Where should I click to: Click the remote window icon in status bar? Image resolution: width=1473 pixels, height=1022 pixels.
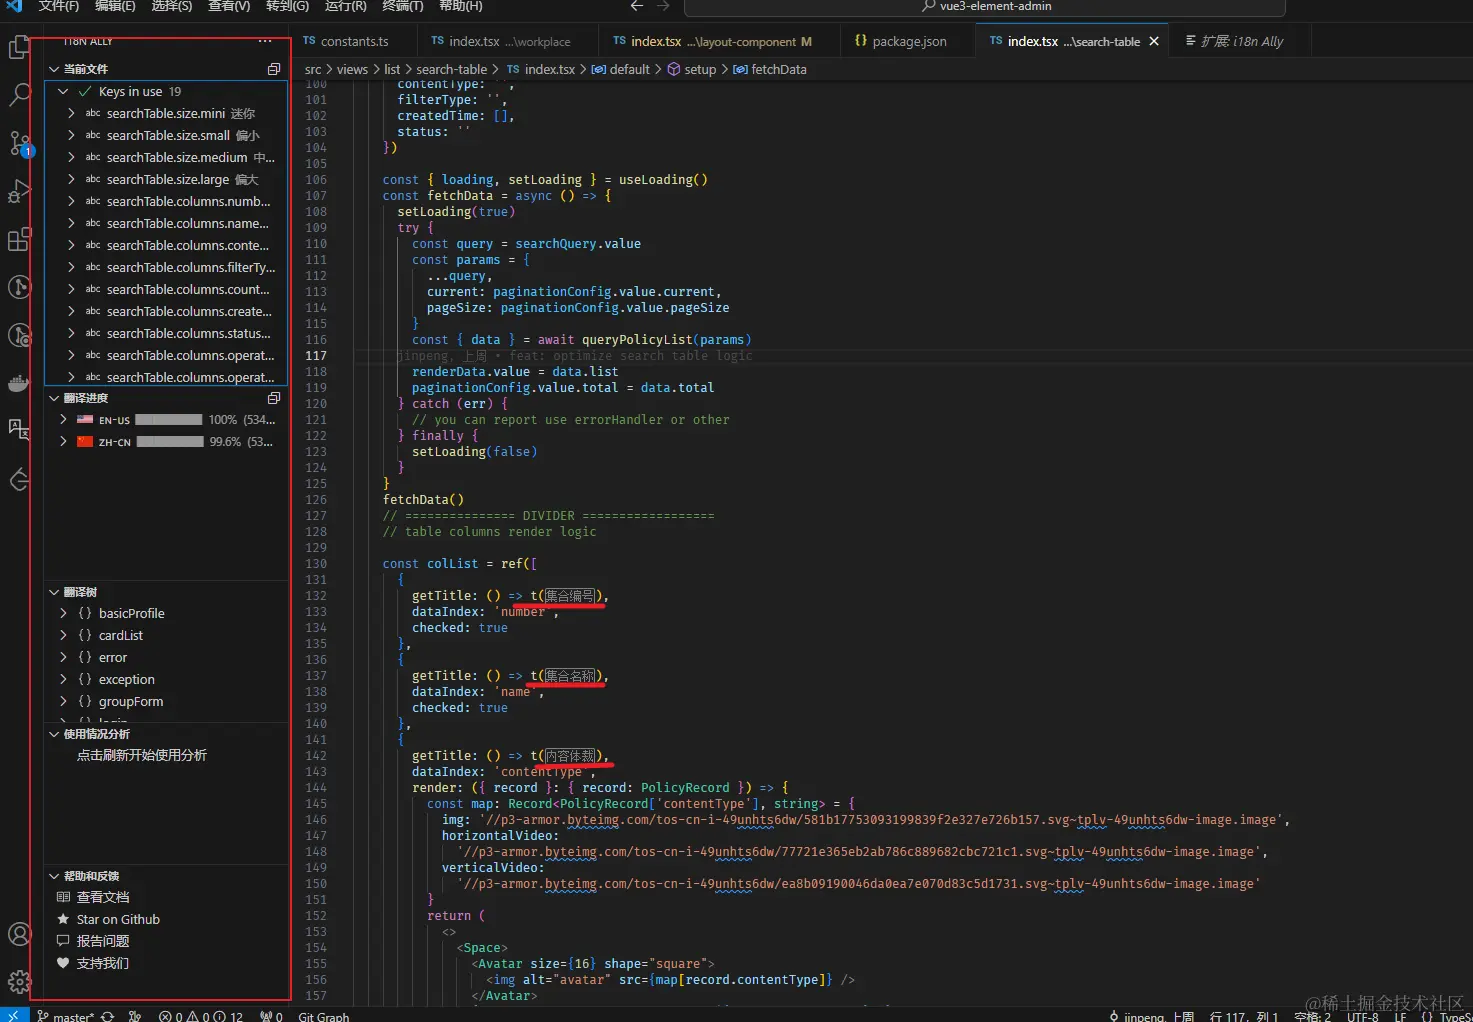[x=14, y=1015]
